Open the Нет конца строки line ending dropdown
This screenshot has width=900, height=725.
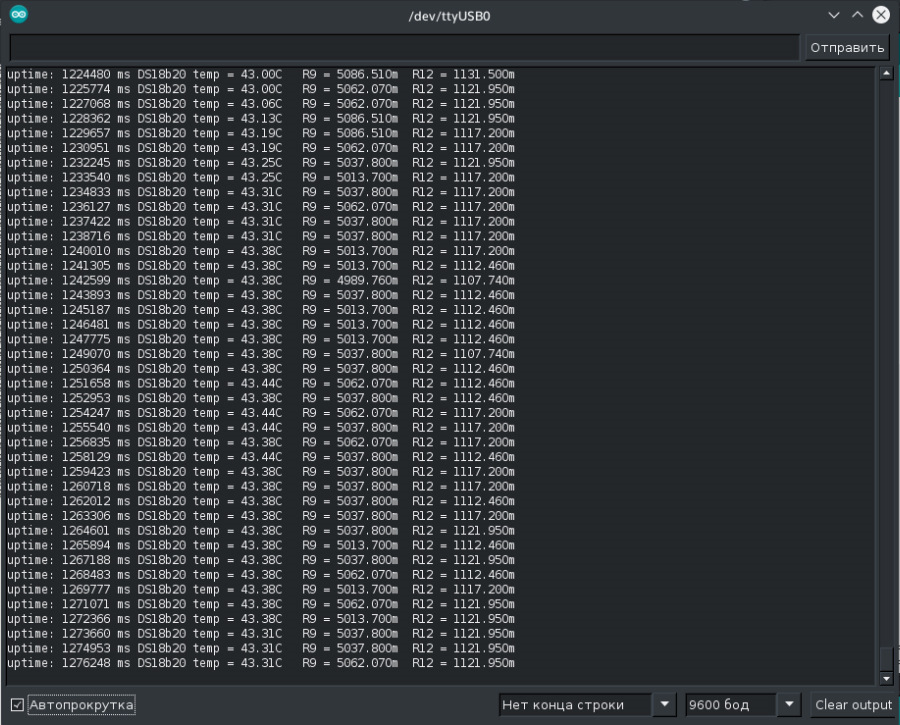587,704
